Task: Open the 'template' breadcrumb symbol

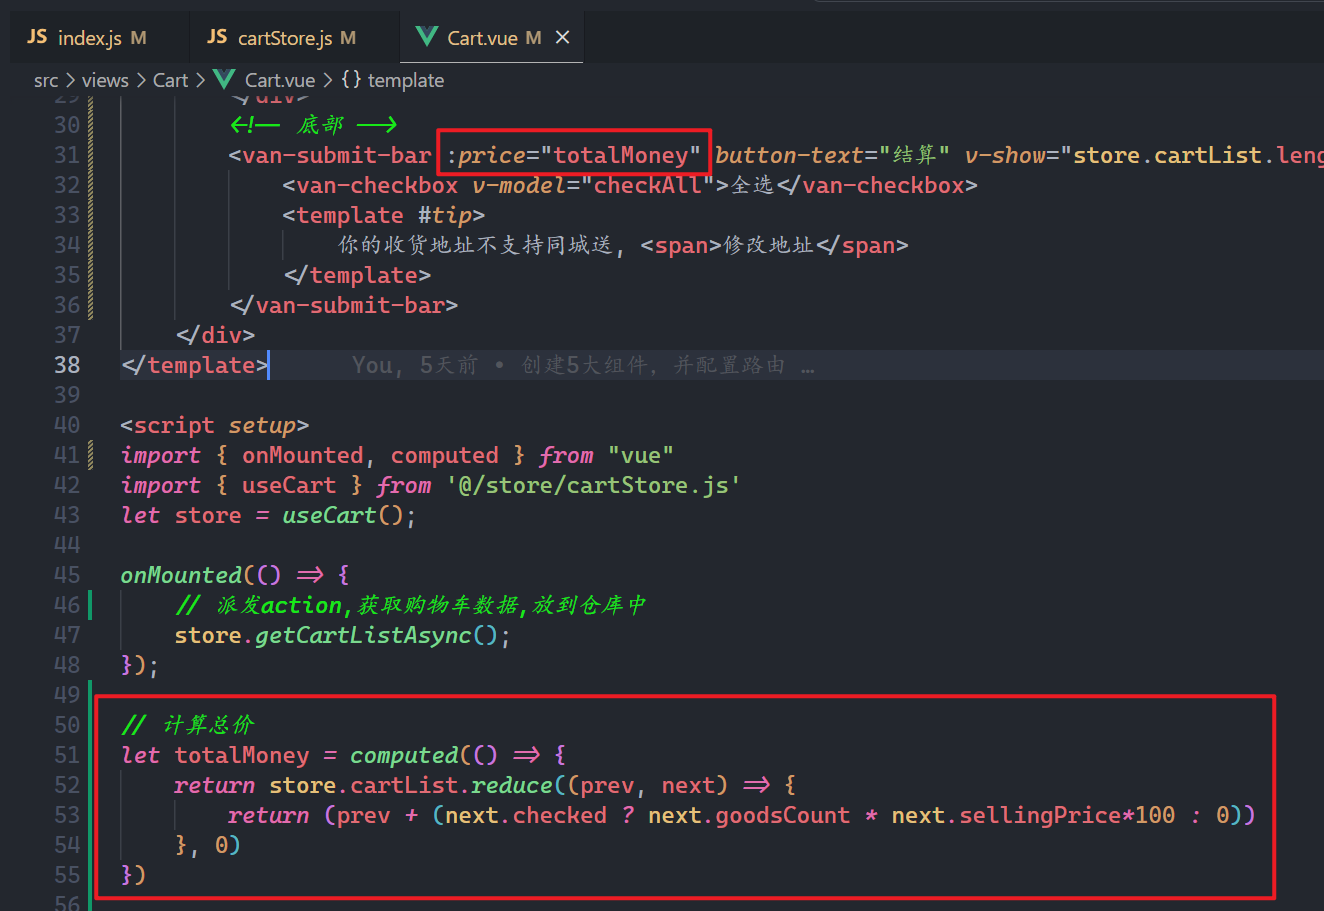Action: click(406, 80)
